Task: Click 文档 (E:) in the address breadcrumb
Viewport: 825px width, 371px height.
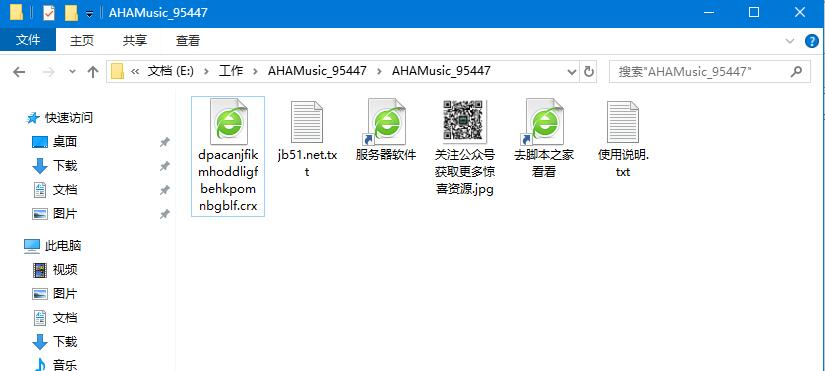Action: [x=170, y=71]
